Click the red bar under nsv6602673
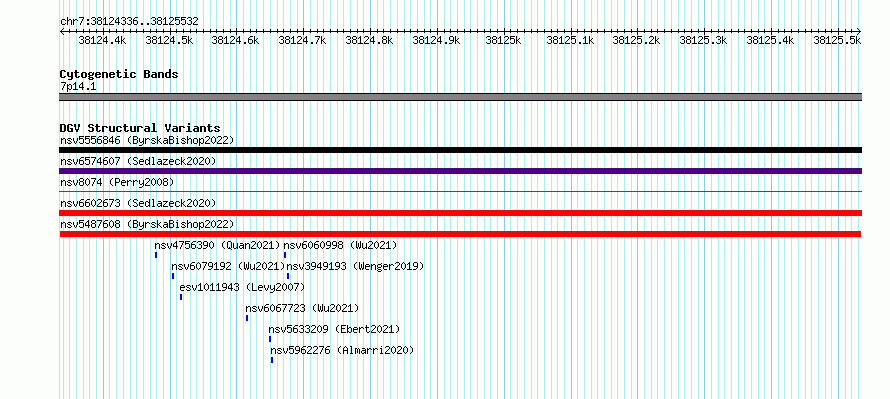The width and height of the screenshot is (890, 399). (460, 213)
